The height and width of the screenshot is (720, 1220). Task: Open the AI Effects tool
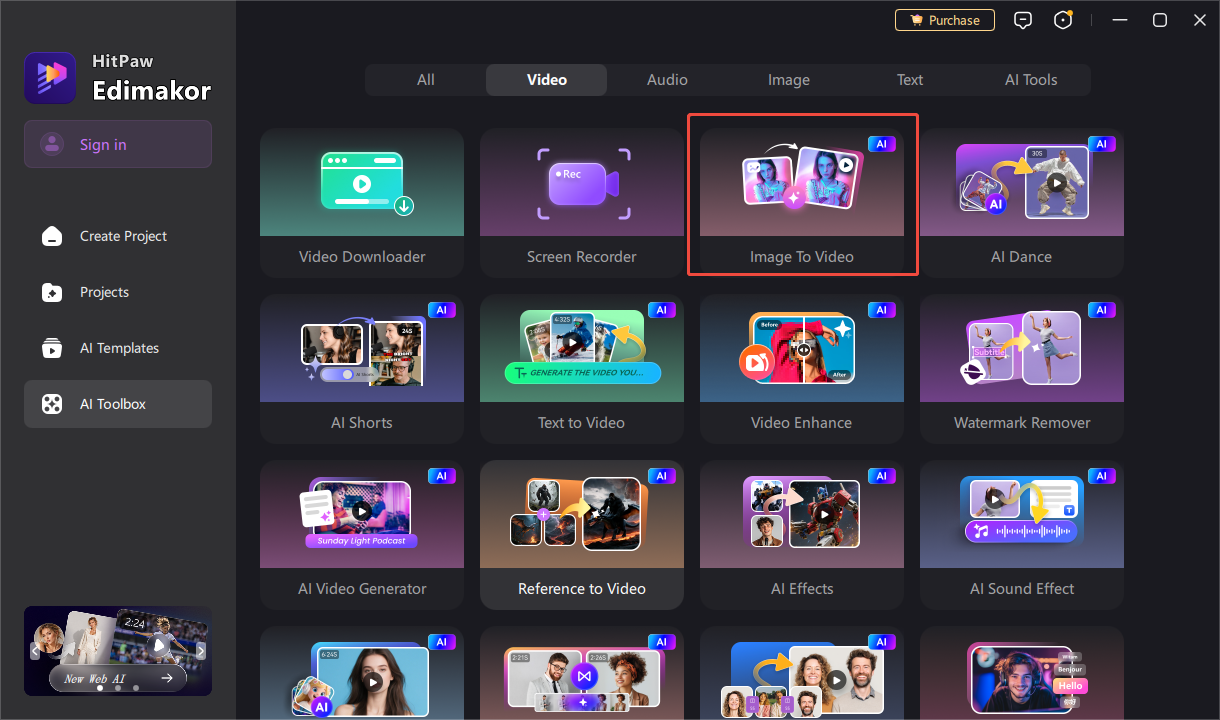802,535
